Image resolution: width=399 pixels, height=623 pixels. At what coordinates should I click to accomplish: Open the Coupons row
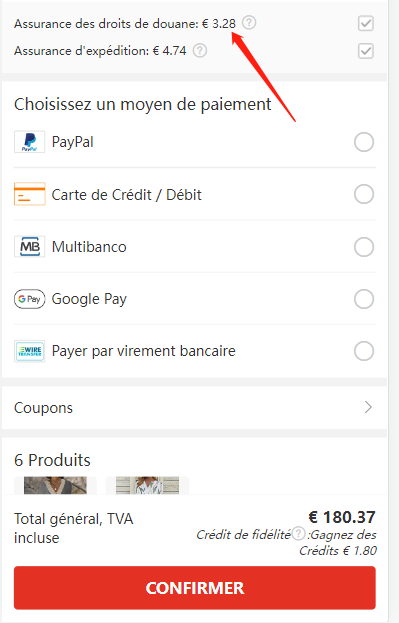coord(194,408)
